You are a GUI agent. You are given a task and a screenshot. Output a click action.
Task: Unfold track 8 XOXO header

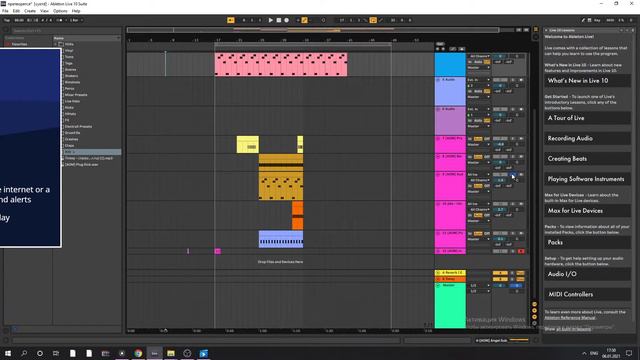coord(438,156)
